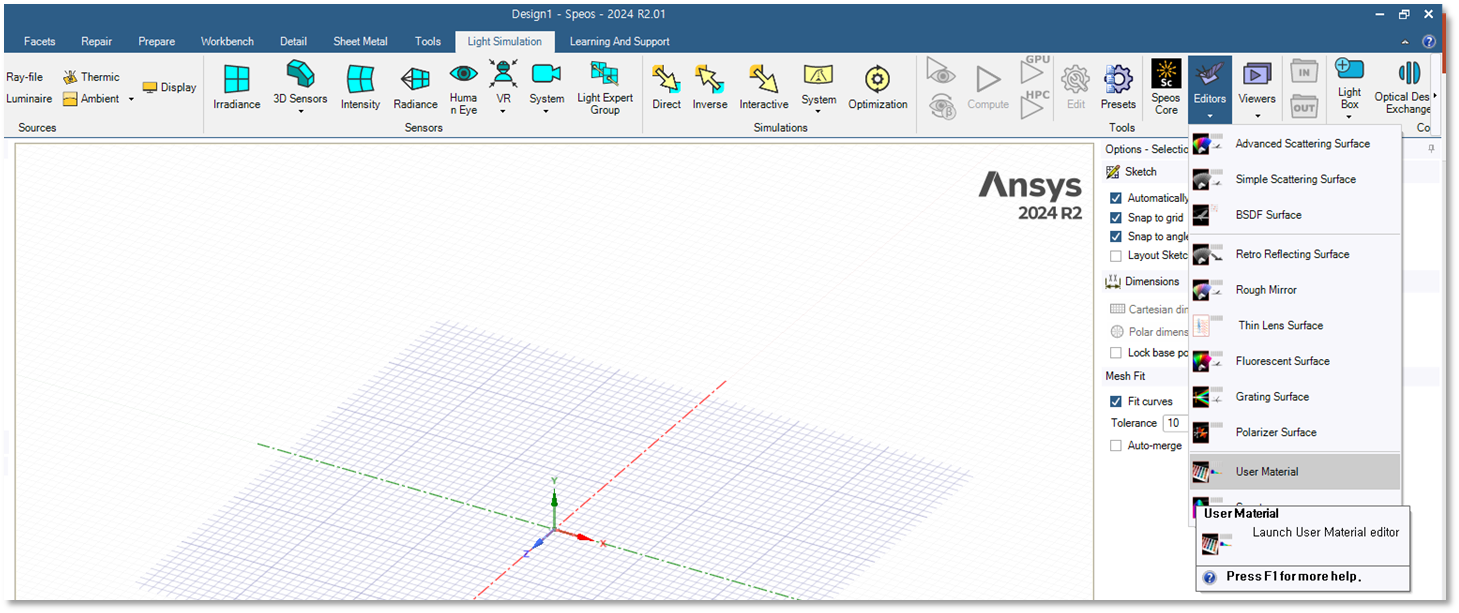
Task: Open the VR sensor tool
Action: tap(503, 85)
